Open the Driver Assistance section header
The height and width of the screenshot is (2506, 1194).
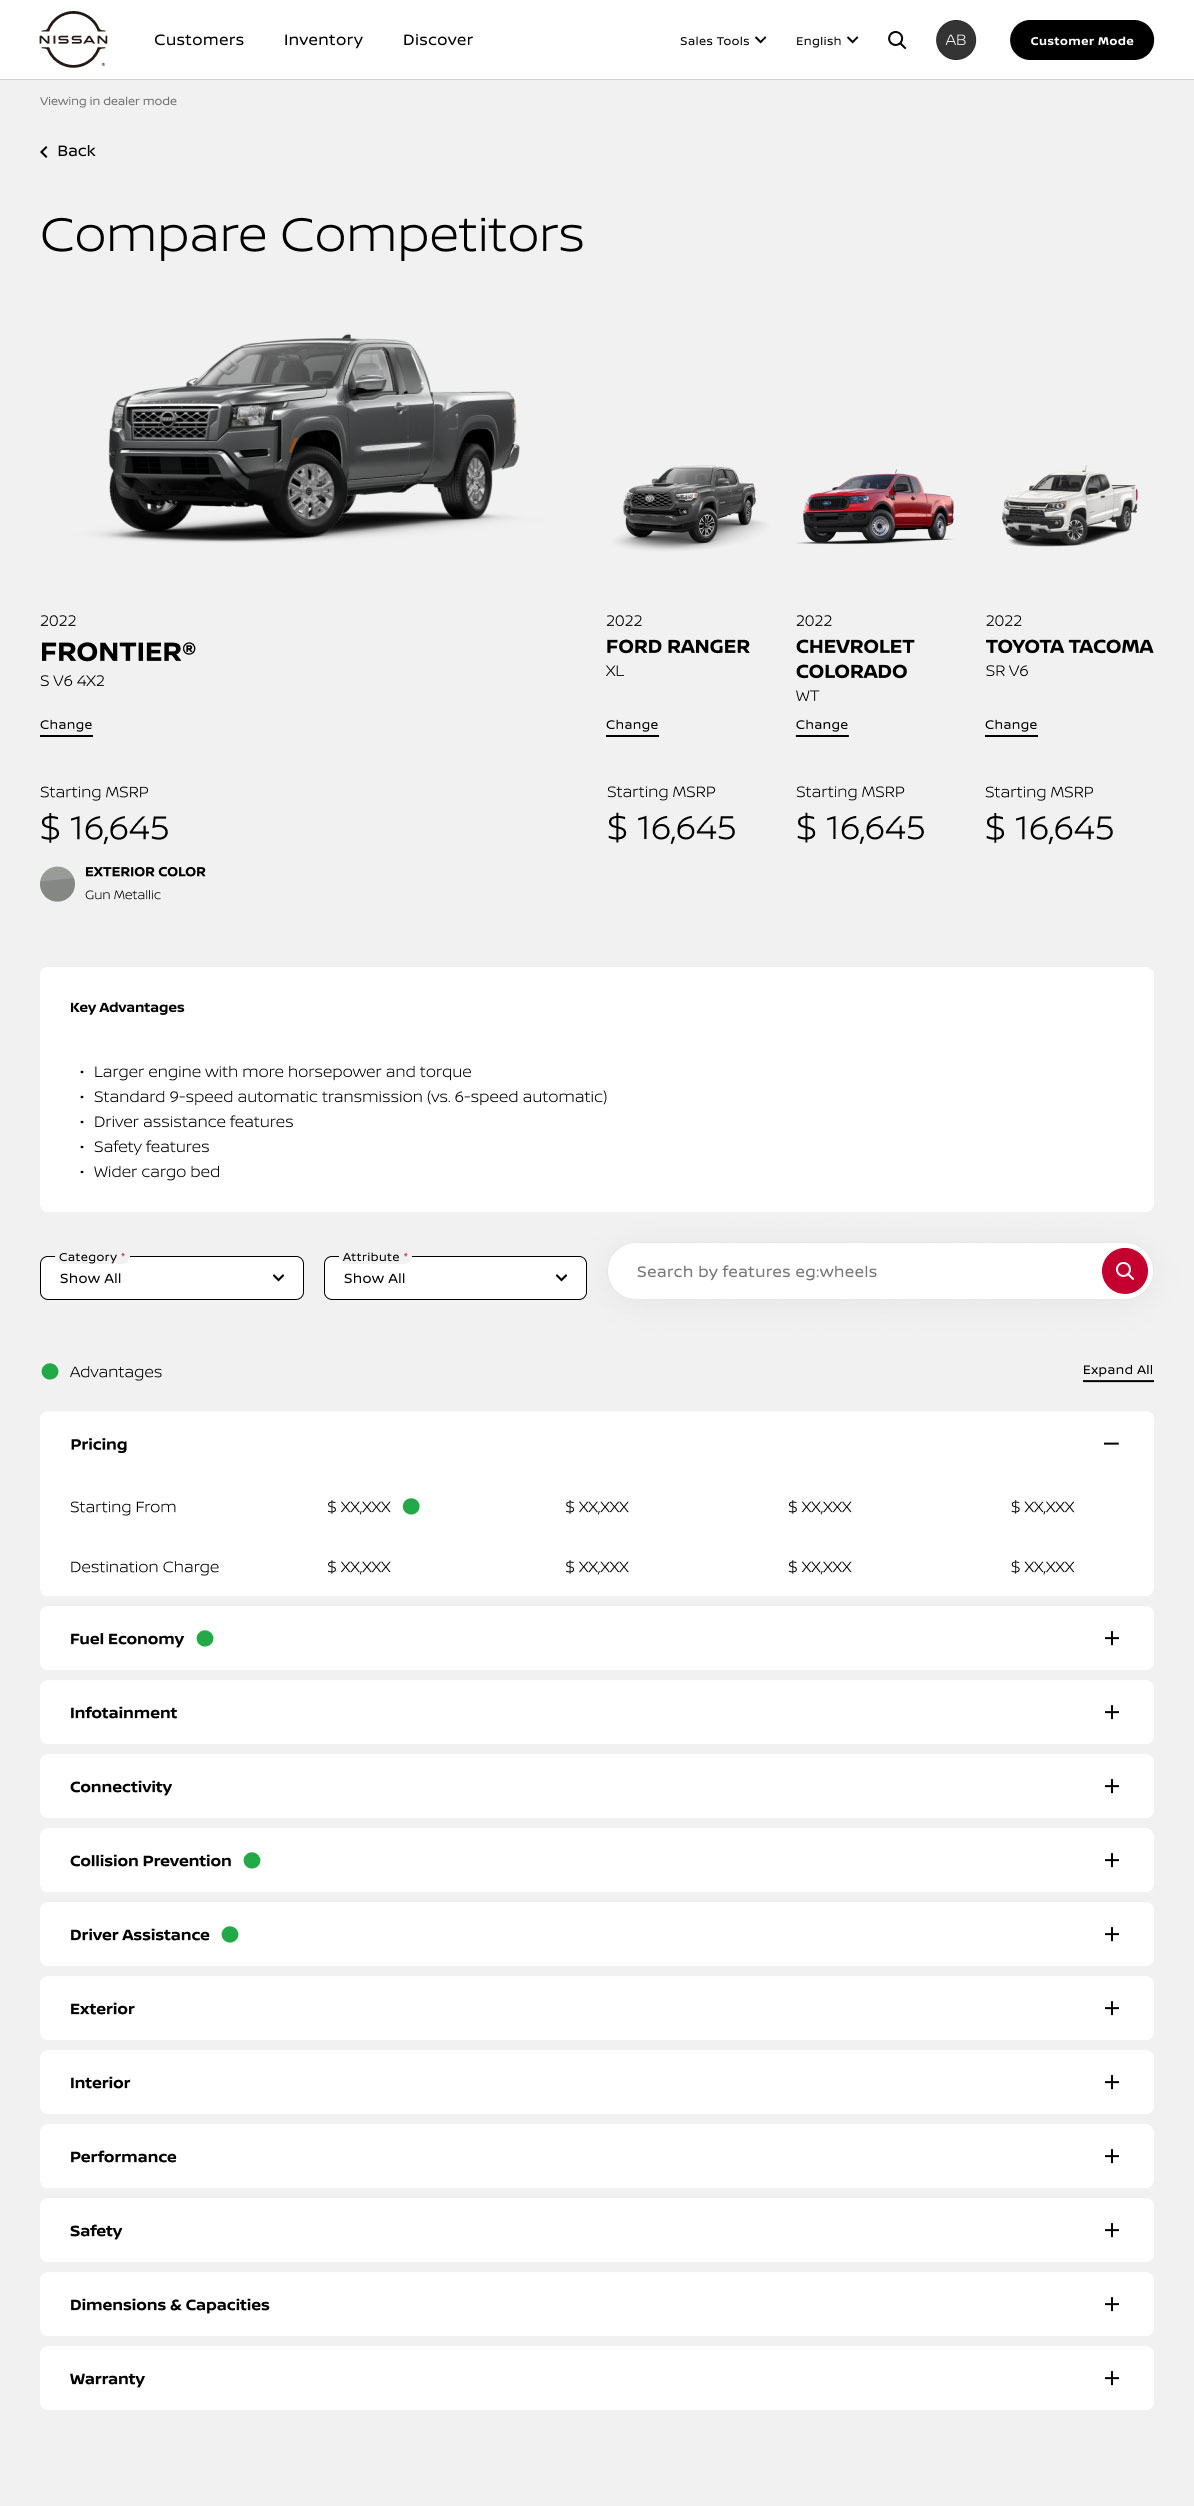click(597, 1934)
